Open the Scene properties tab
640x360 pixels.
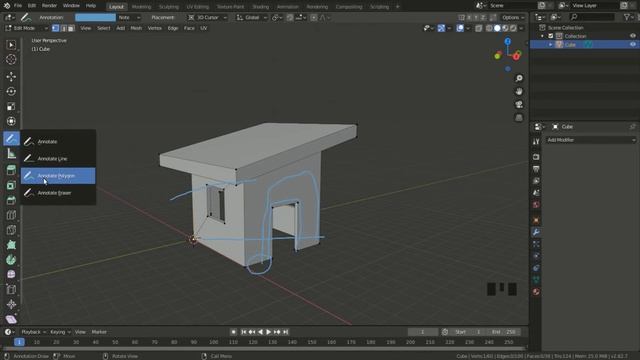coord(536,193)
